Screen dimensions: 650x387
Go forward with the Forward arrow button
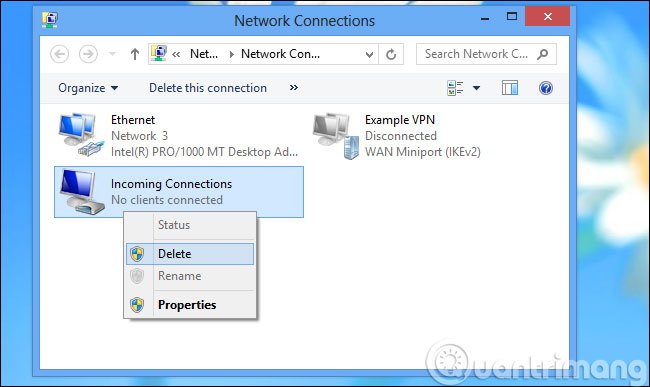click(88, 54)
